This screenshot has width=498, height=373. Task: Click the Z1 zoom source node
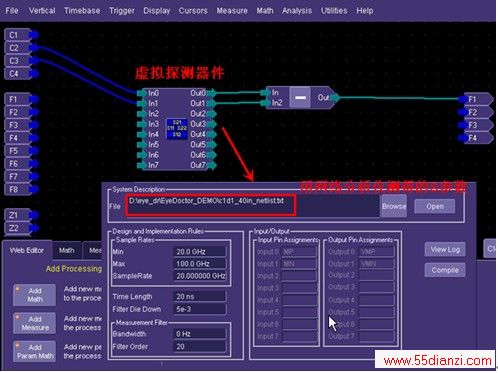click(x=19, y=215)
